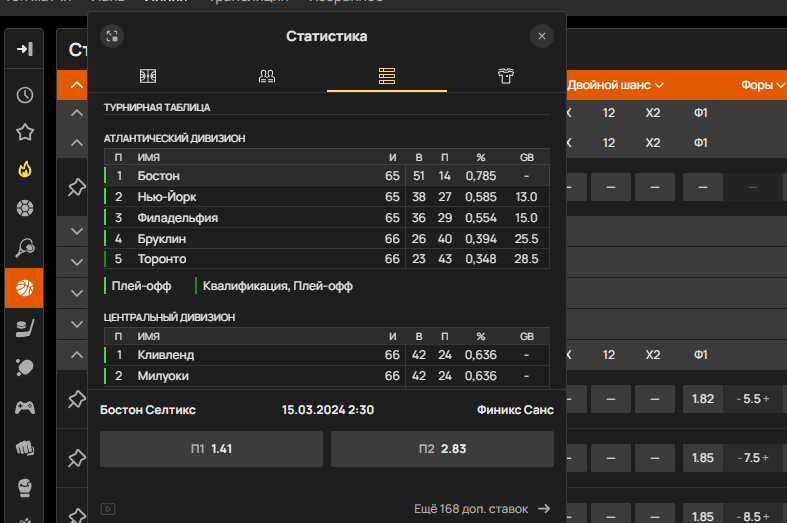Viewport: 787px width, 523px height.
Task: Select Ф1 odds 1.82
Action: [x=703, y=399]
